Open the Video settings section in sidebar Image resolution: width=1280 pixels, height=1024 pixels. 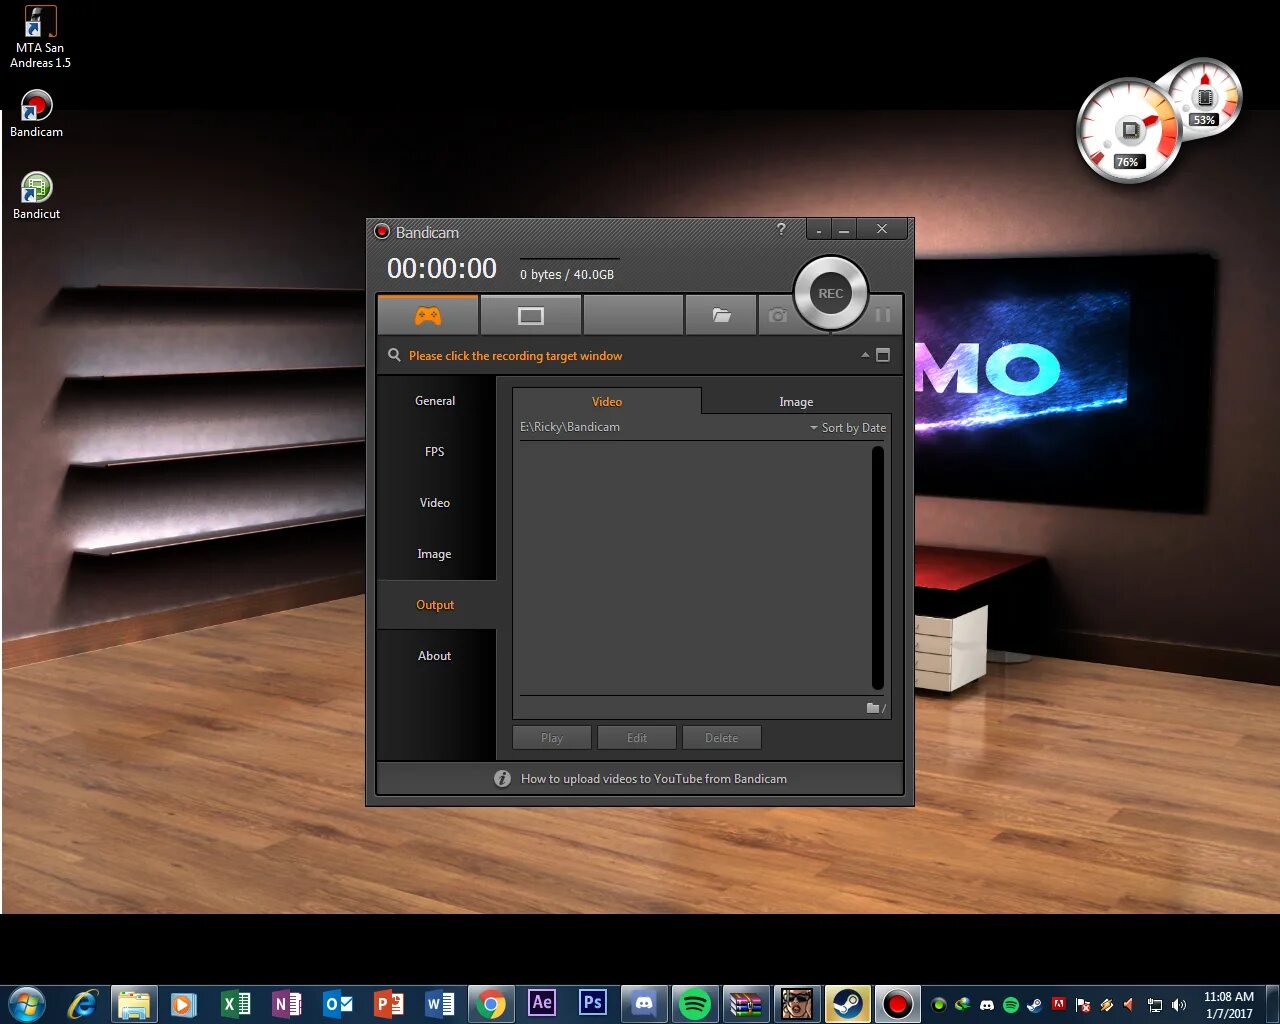pyautogui.click(x=435, y=503)
